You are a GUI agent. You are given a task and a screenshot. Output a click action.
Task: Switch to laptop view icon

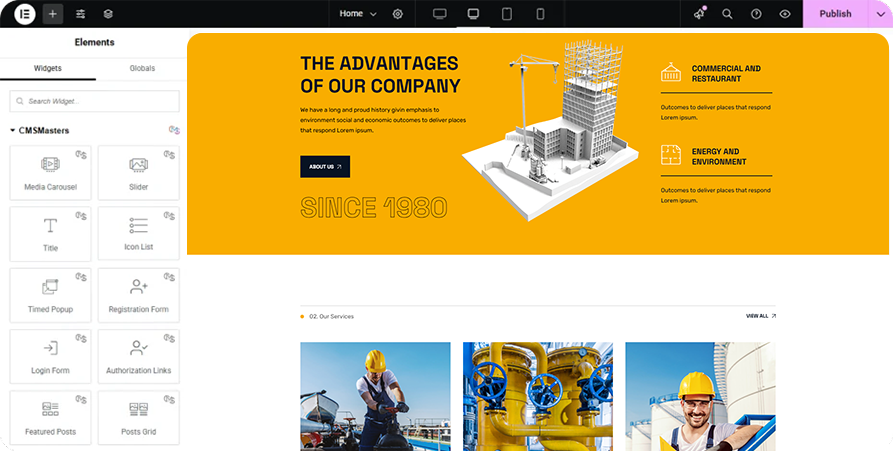[x=473, y=14]
